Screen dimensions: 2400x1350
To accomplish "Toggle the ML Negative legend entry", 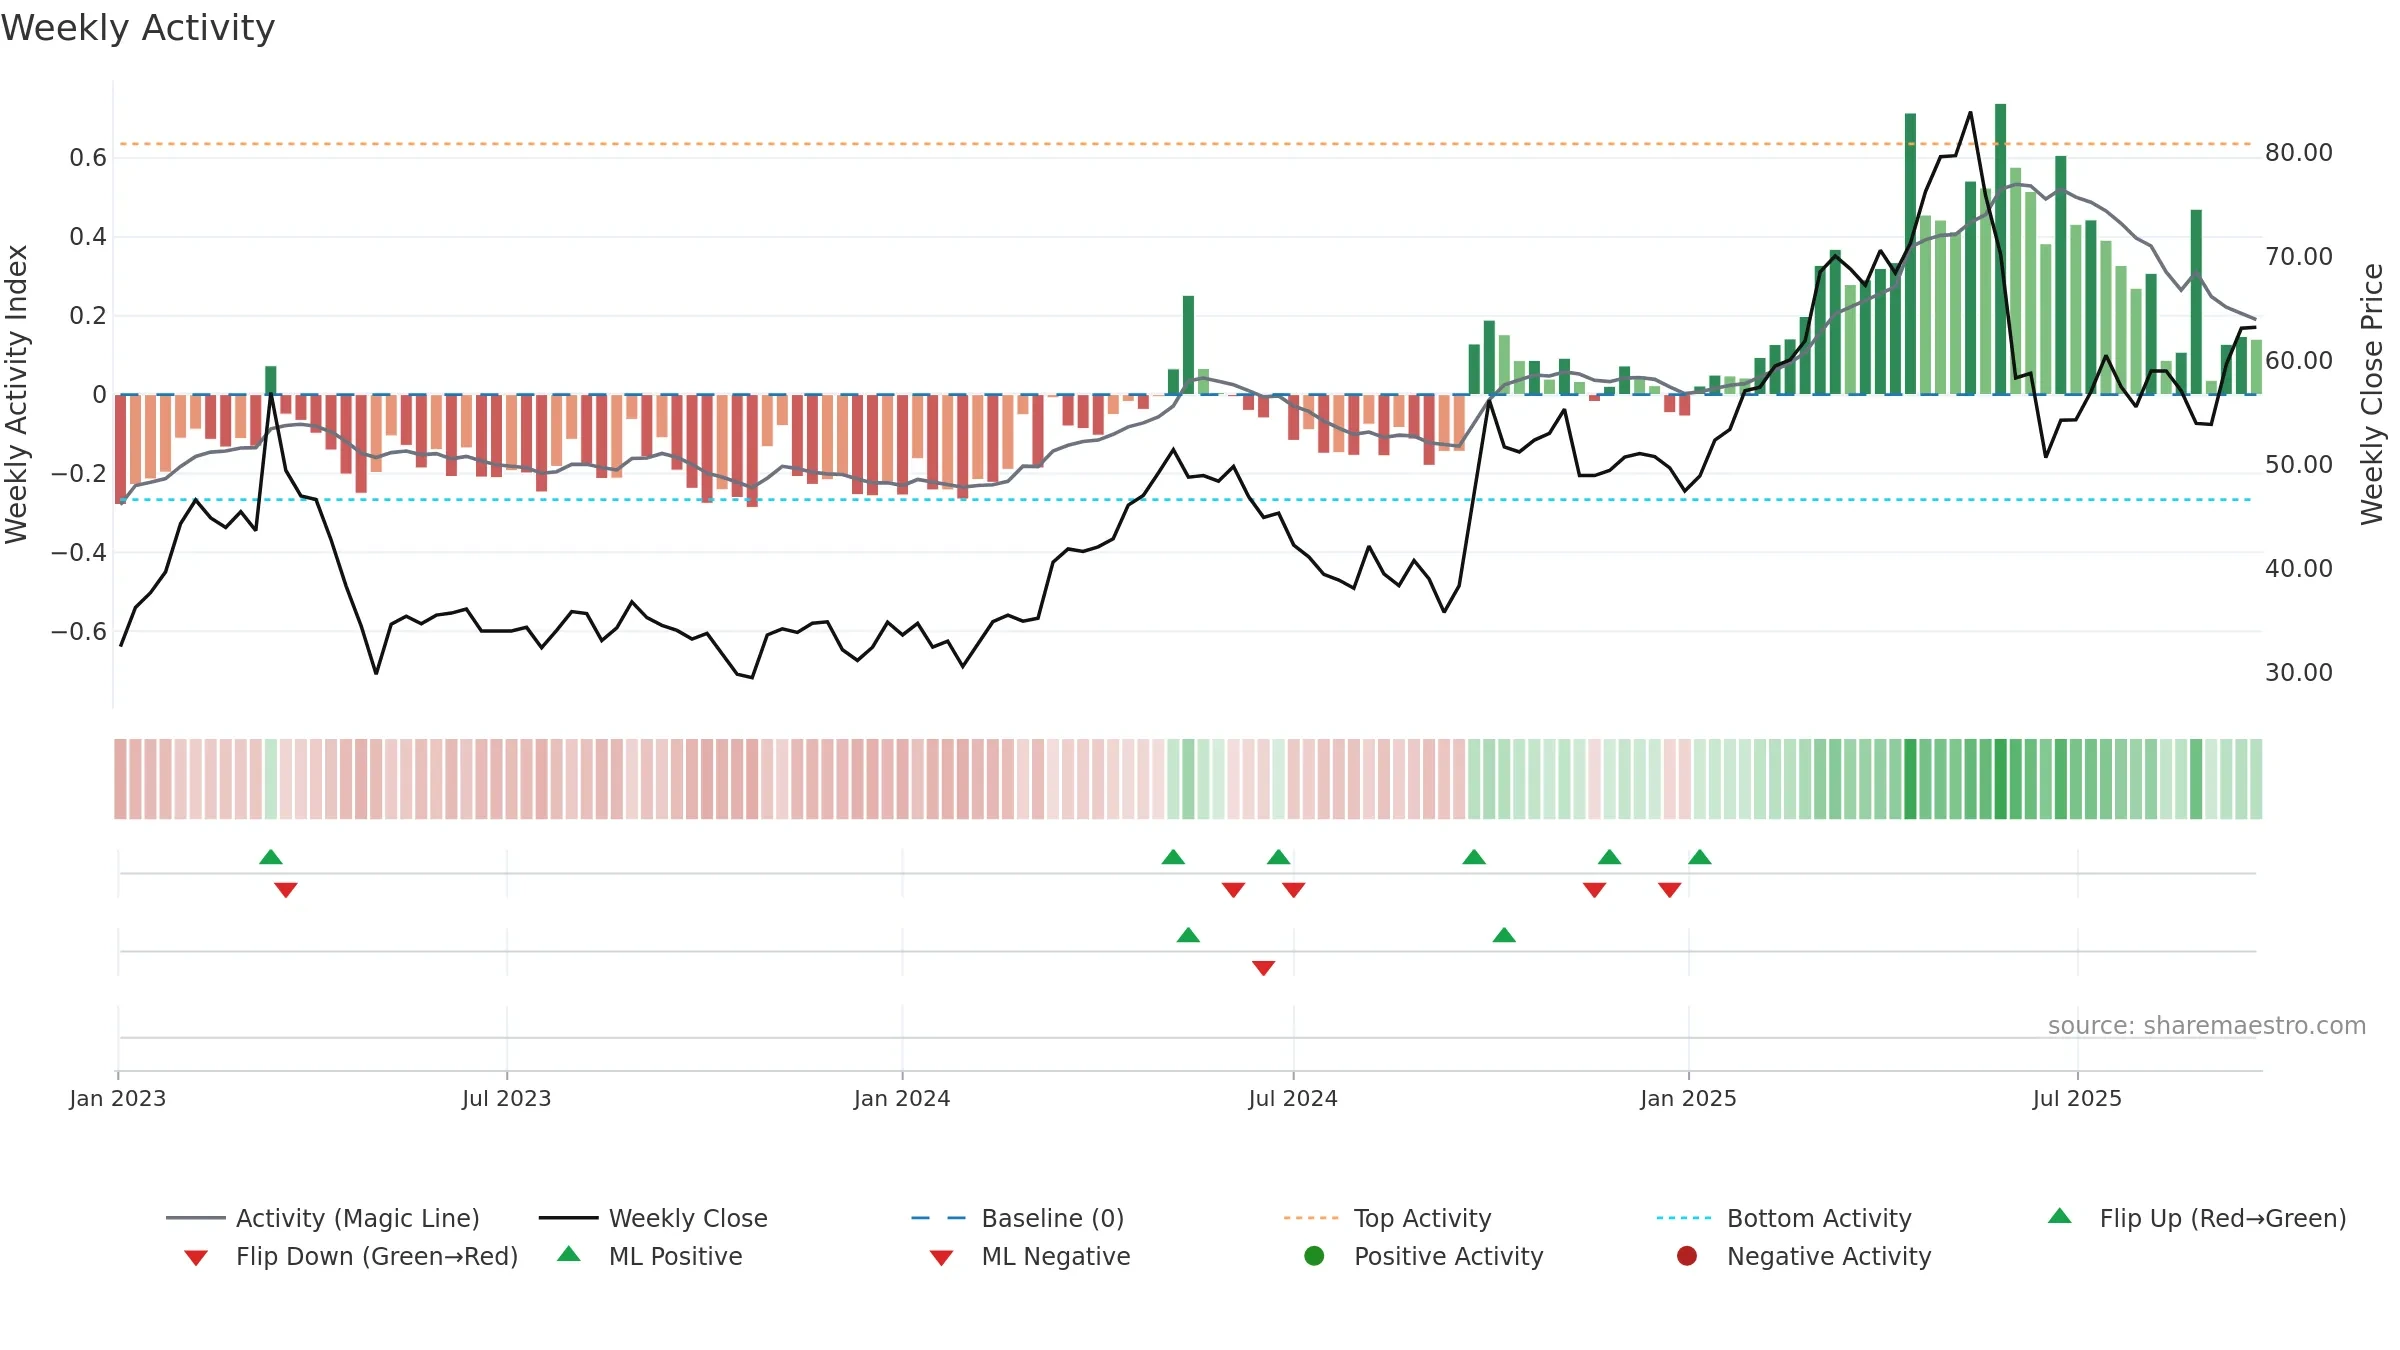I will 1030,1256.
